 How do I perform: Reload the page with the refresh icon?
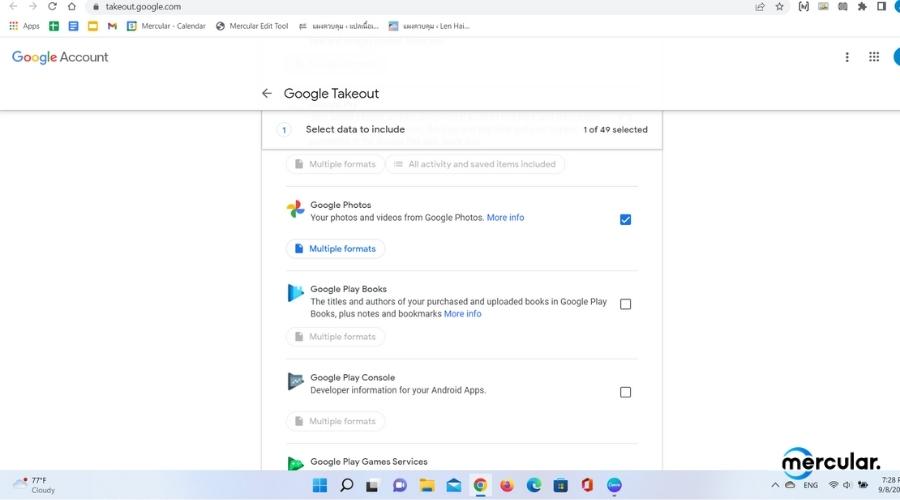coord(52,6)
